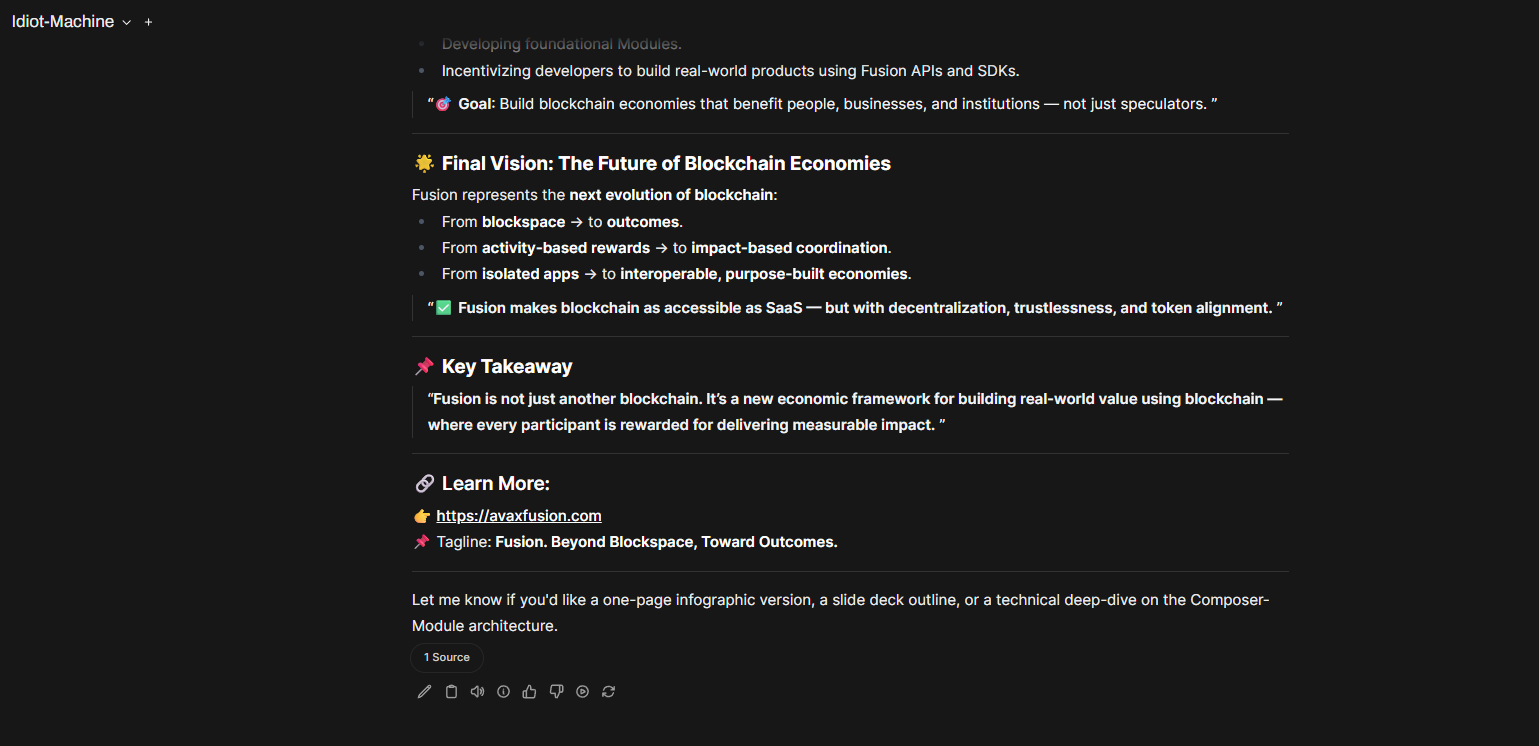
Task: Play the response with the Read Aloud speaker icon
Action: (x=477, y=691)
